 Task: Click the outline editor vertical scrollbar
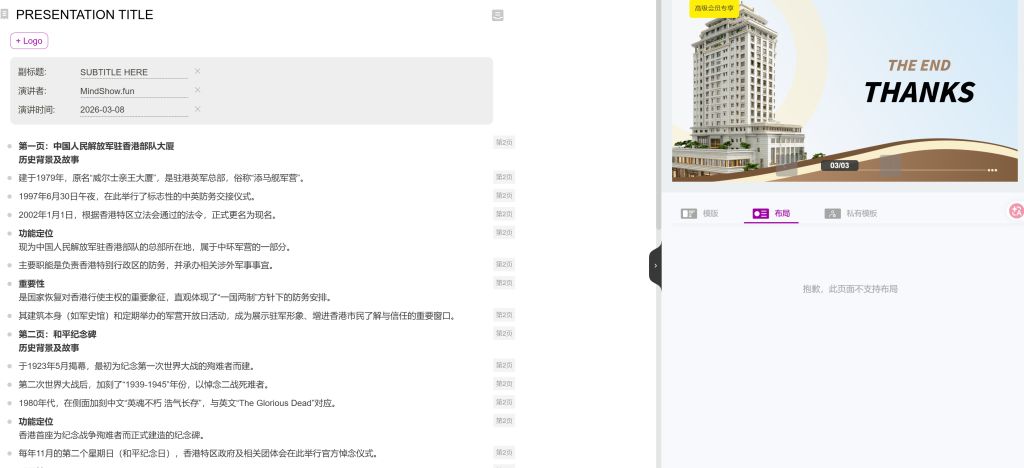coord(658,114)
